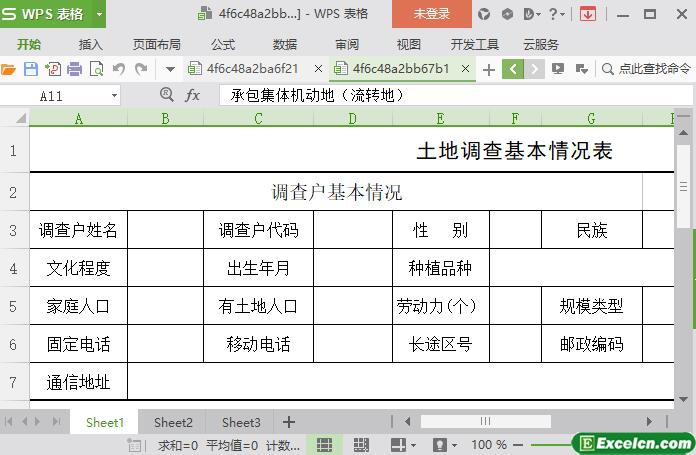Click the formula bar containing 承包集体机动地
The width and height of the screenshot is (696, 455).
pos(455,95)
